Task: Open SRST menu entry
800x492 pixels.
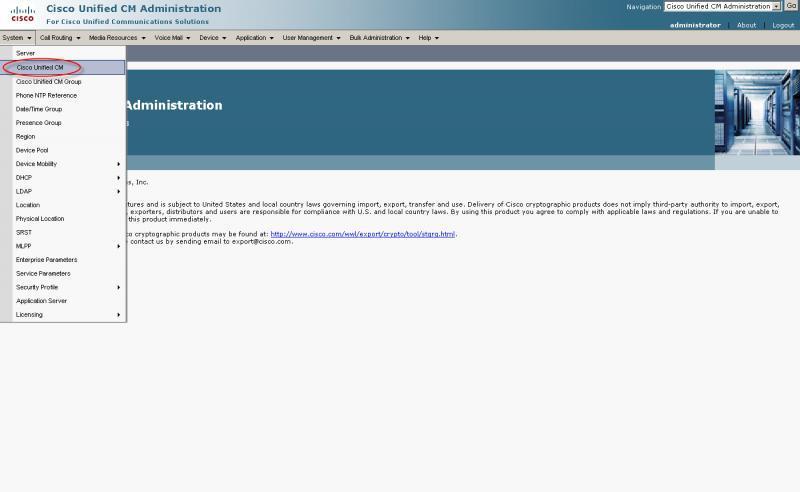Action: 63,233
